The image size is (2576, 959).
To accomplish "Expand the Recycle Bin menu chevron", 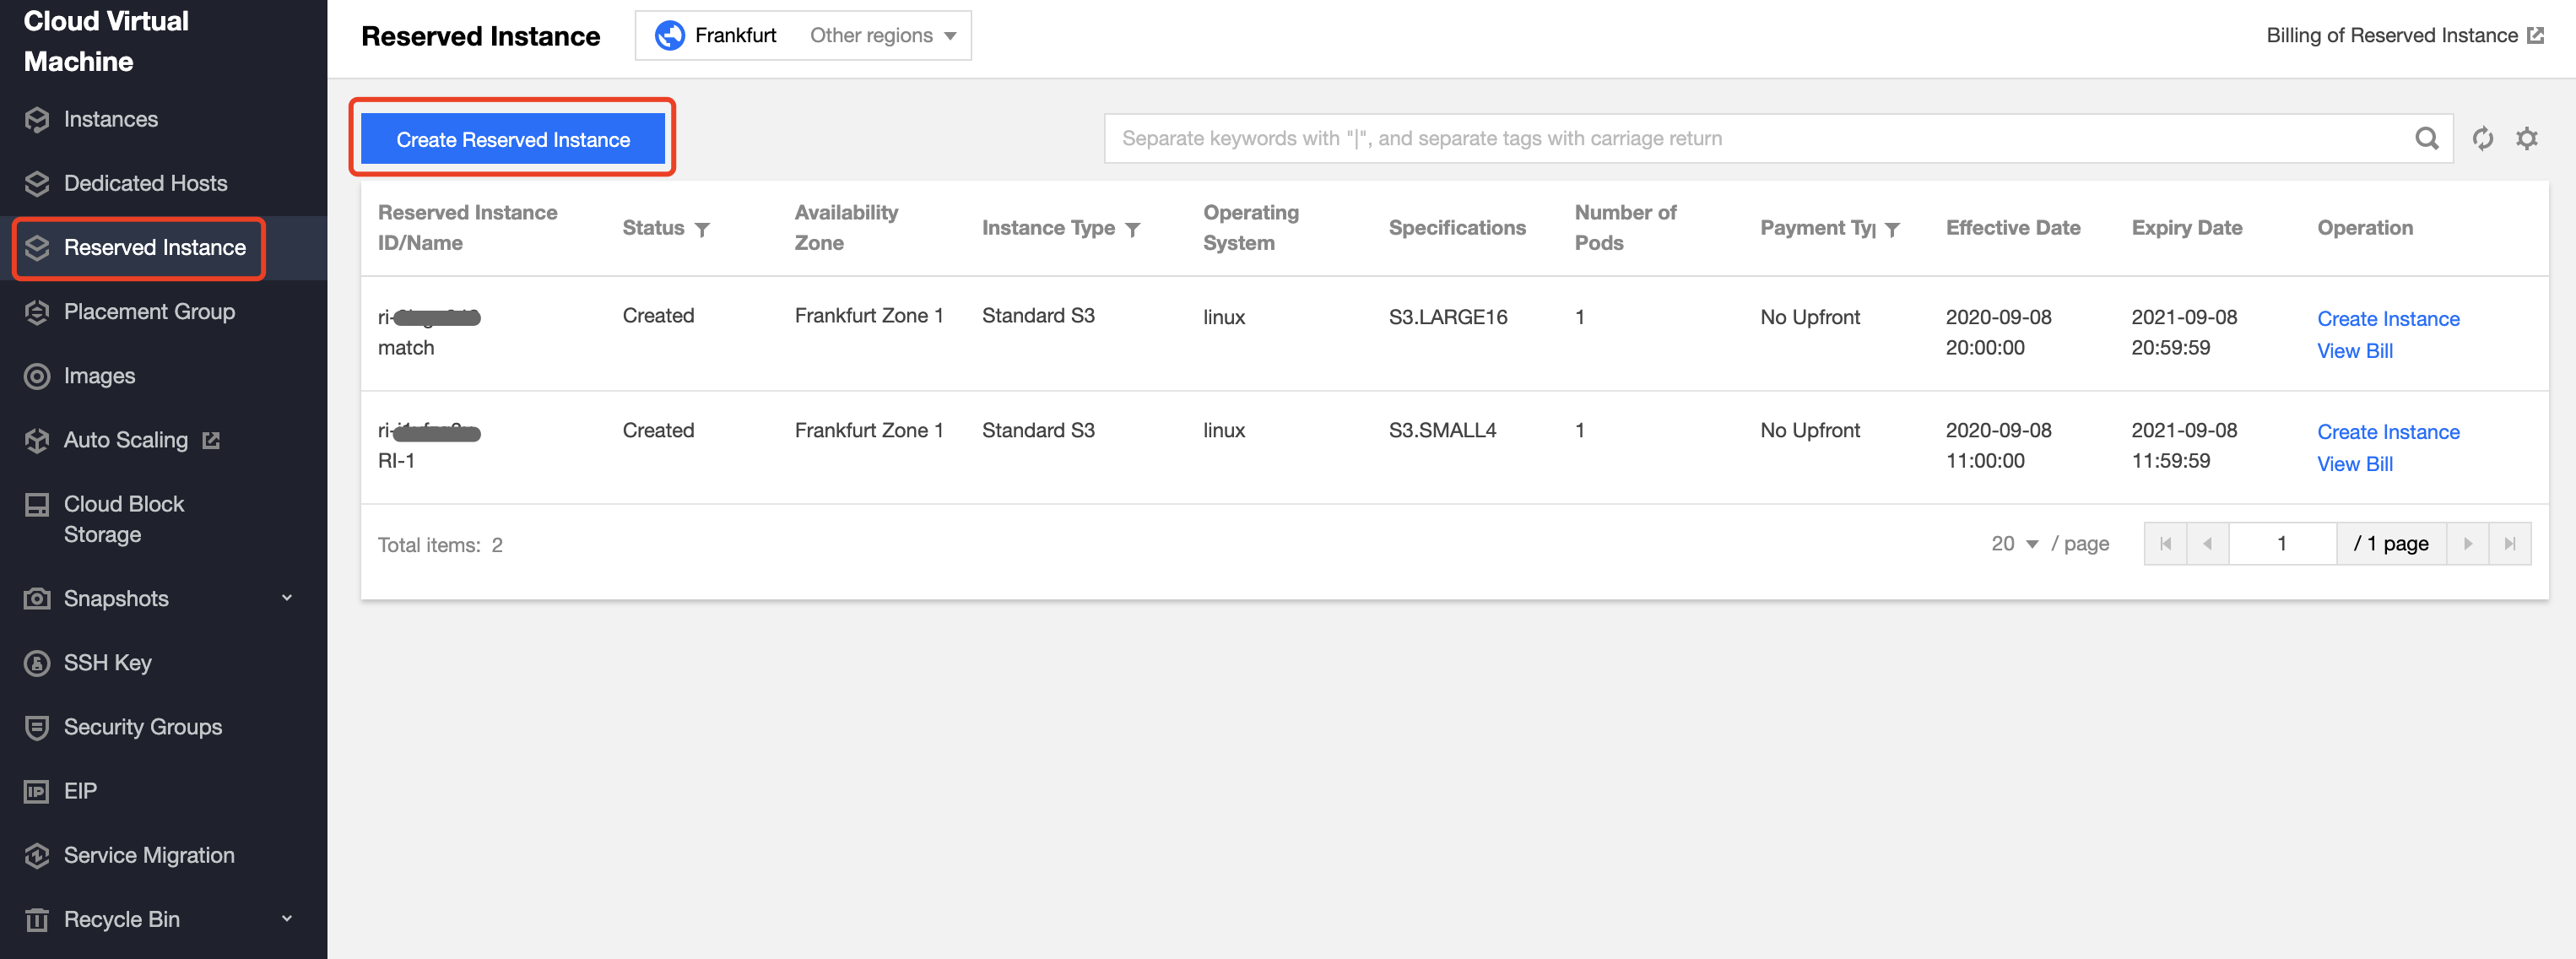I will (287, 919).
